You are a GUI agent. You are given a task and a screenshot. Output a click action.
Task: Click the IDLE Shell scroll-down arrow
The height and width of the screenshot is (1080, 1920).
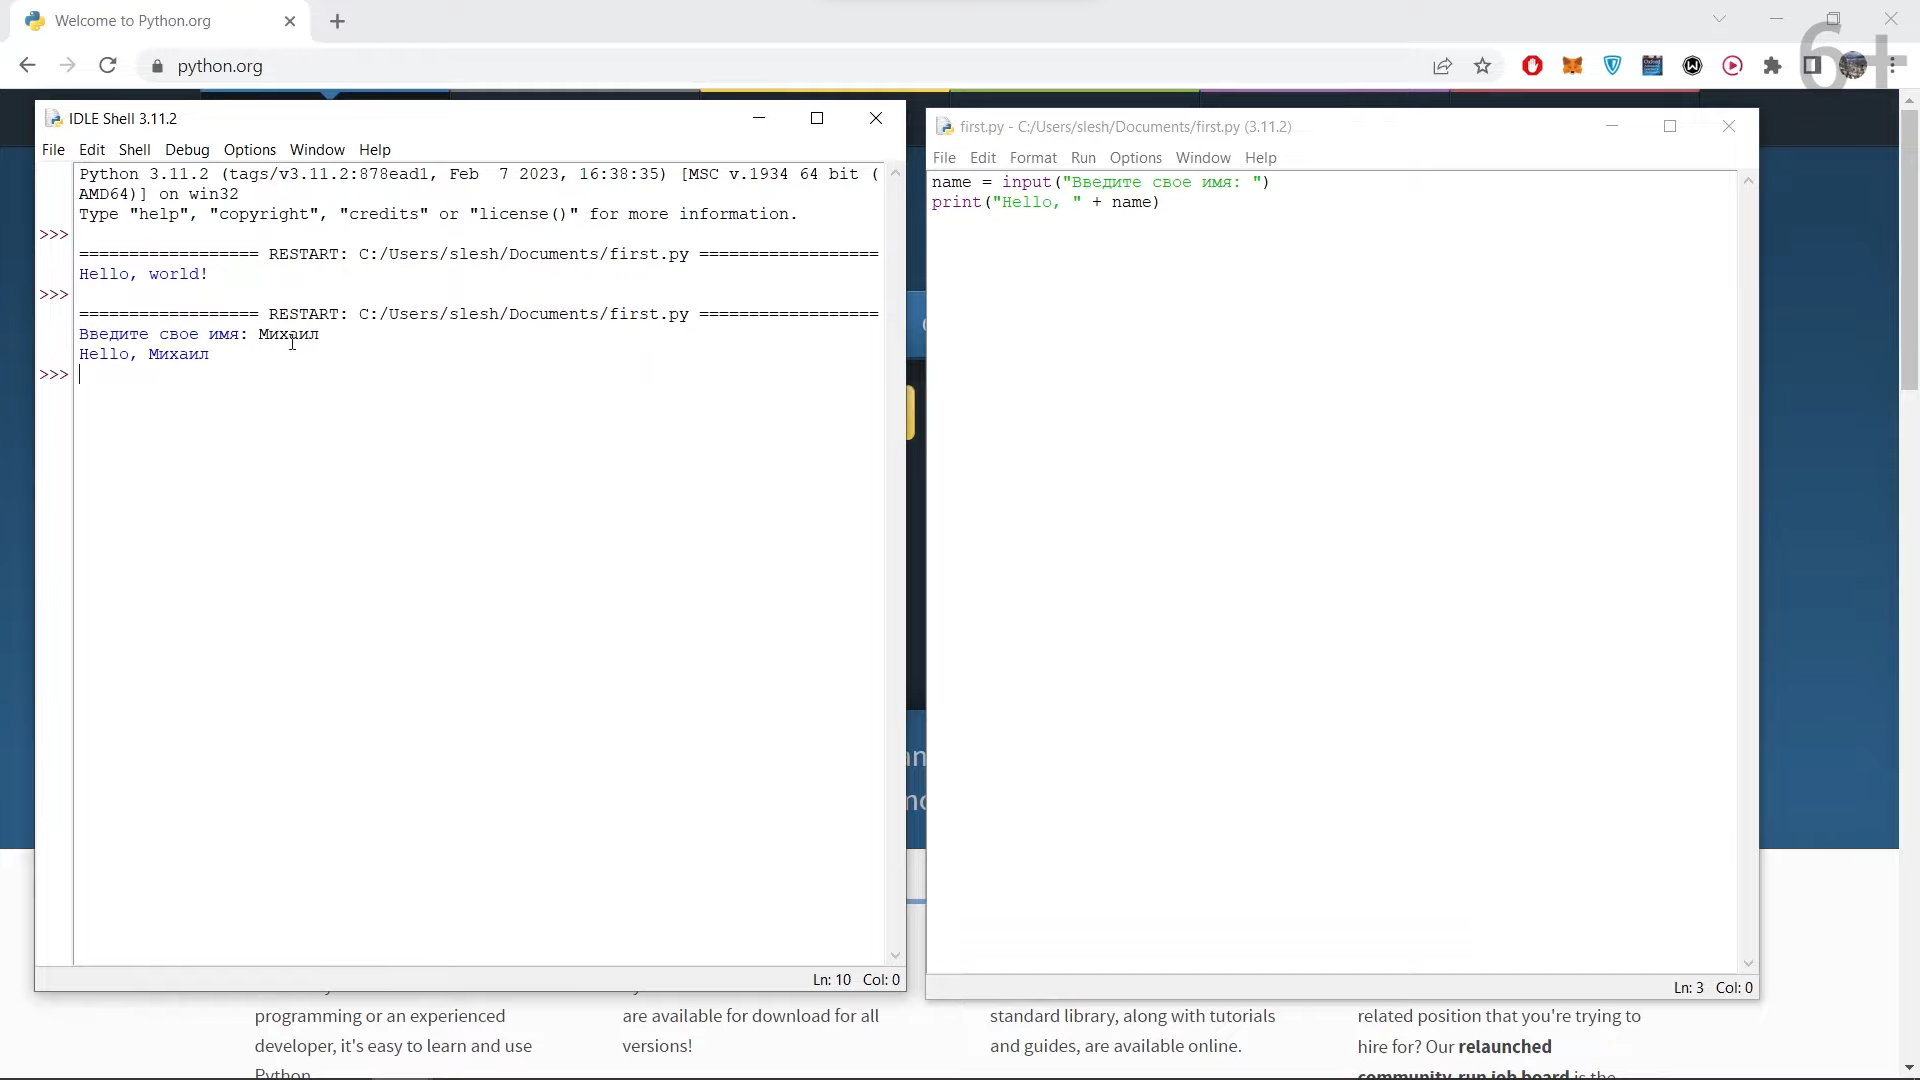click(x=895, y=955)
